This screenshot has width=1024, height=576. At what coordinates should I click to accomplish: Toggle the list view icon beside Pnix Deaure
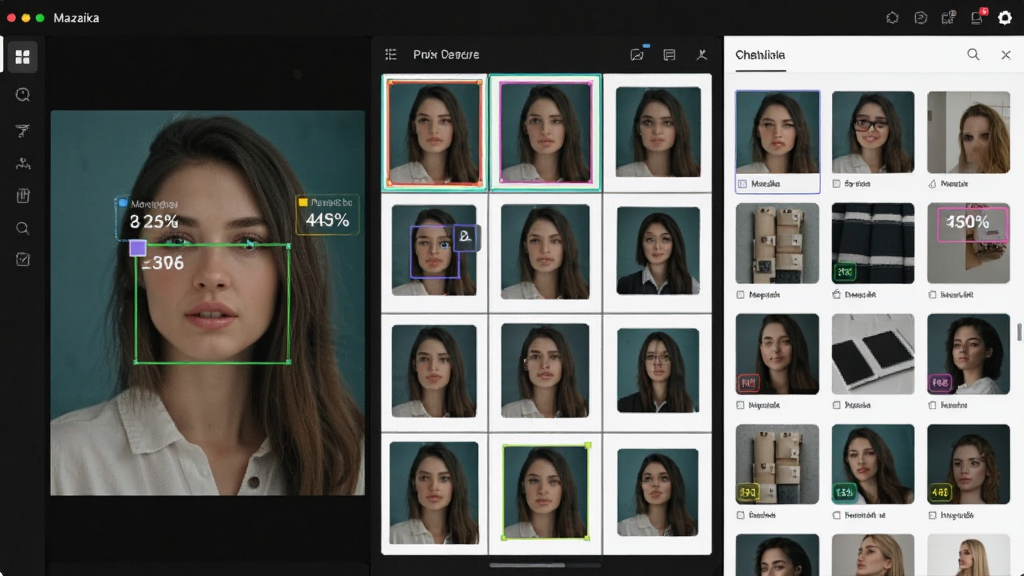tap(391, 54)
